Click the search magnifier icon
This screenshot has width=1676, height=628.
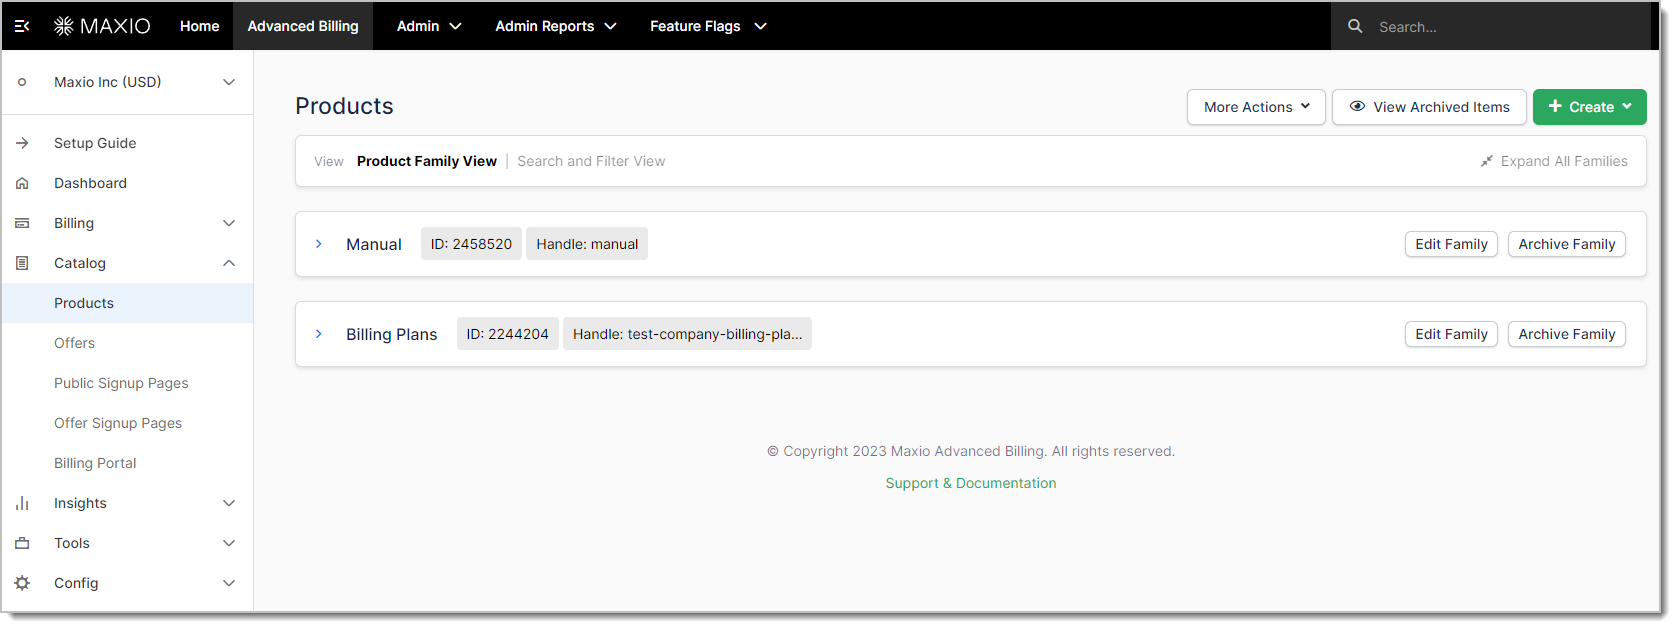click(1355, 26)
